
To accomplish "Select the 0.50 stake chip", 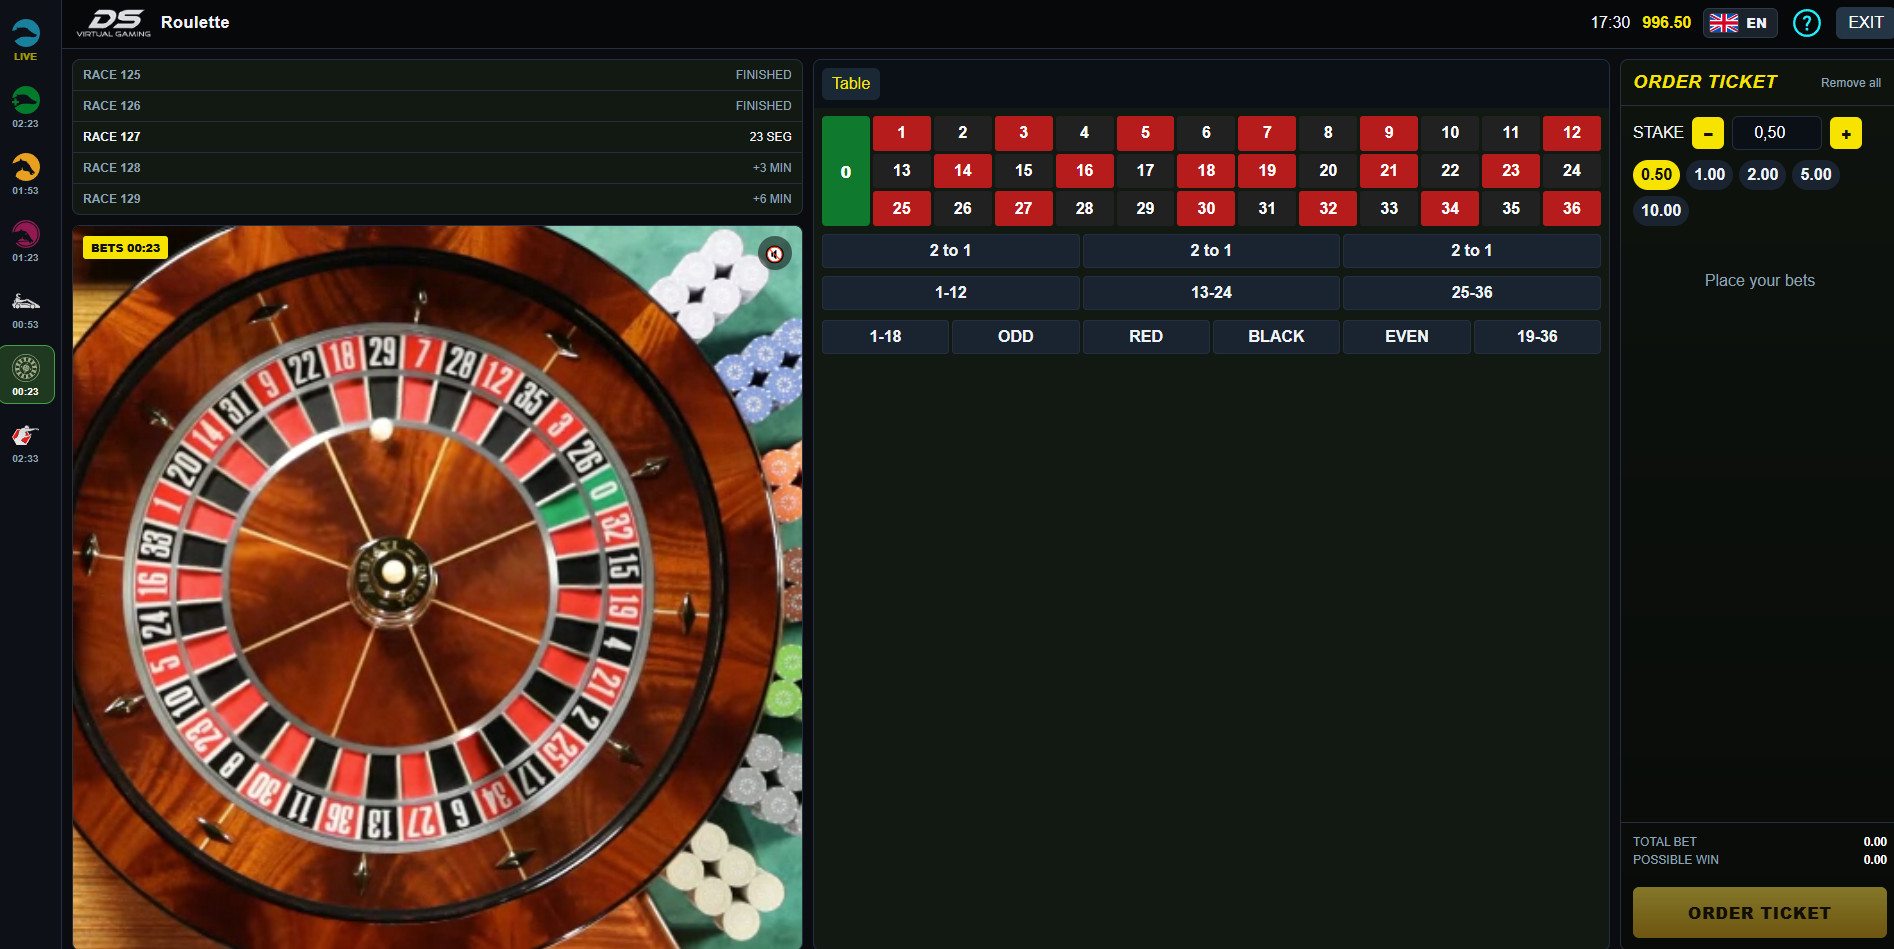I will pos(1657,175).
